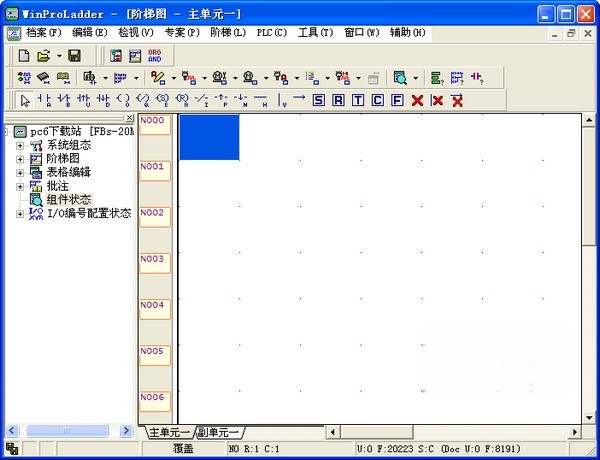Click the ORG/AND toolbar icon
600x460 pixels.
coord(154,55)
